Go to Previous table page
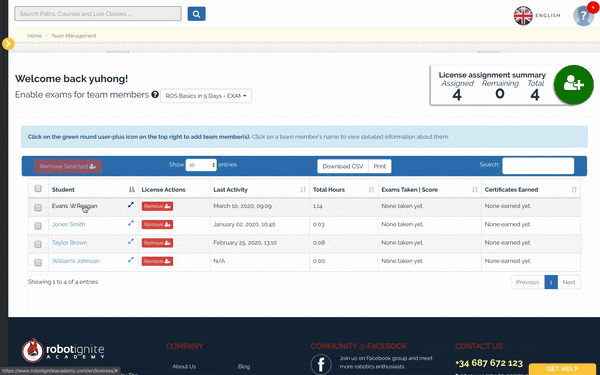The image size is (600, 375). tap(527, 282)
